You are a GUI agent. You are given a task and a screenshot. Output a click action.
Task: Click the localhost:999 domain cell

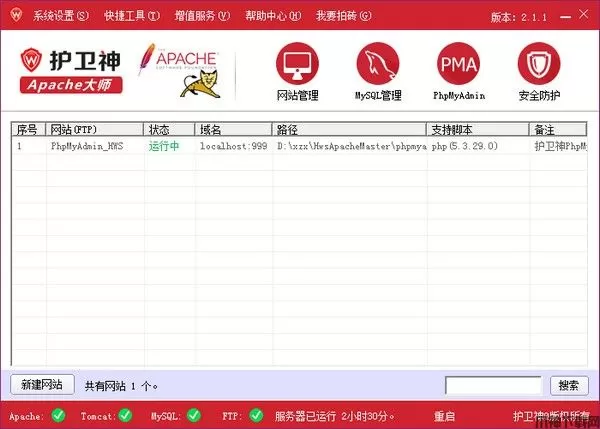pyautogui.click(x=233, y=146)
